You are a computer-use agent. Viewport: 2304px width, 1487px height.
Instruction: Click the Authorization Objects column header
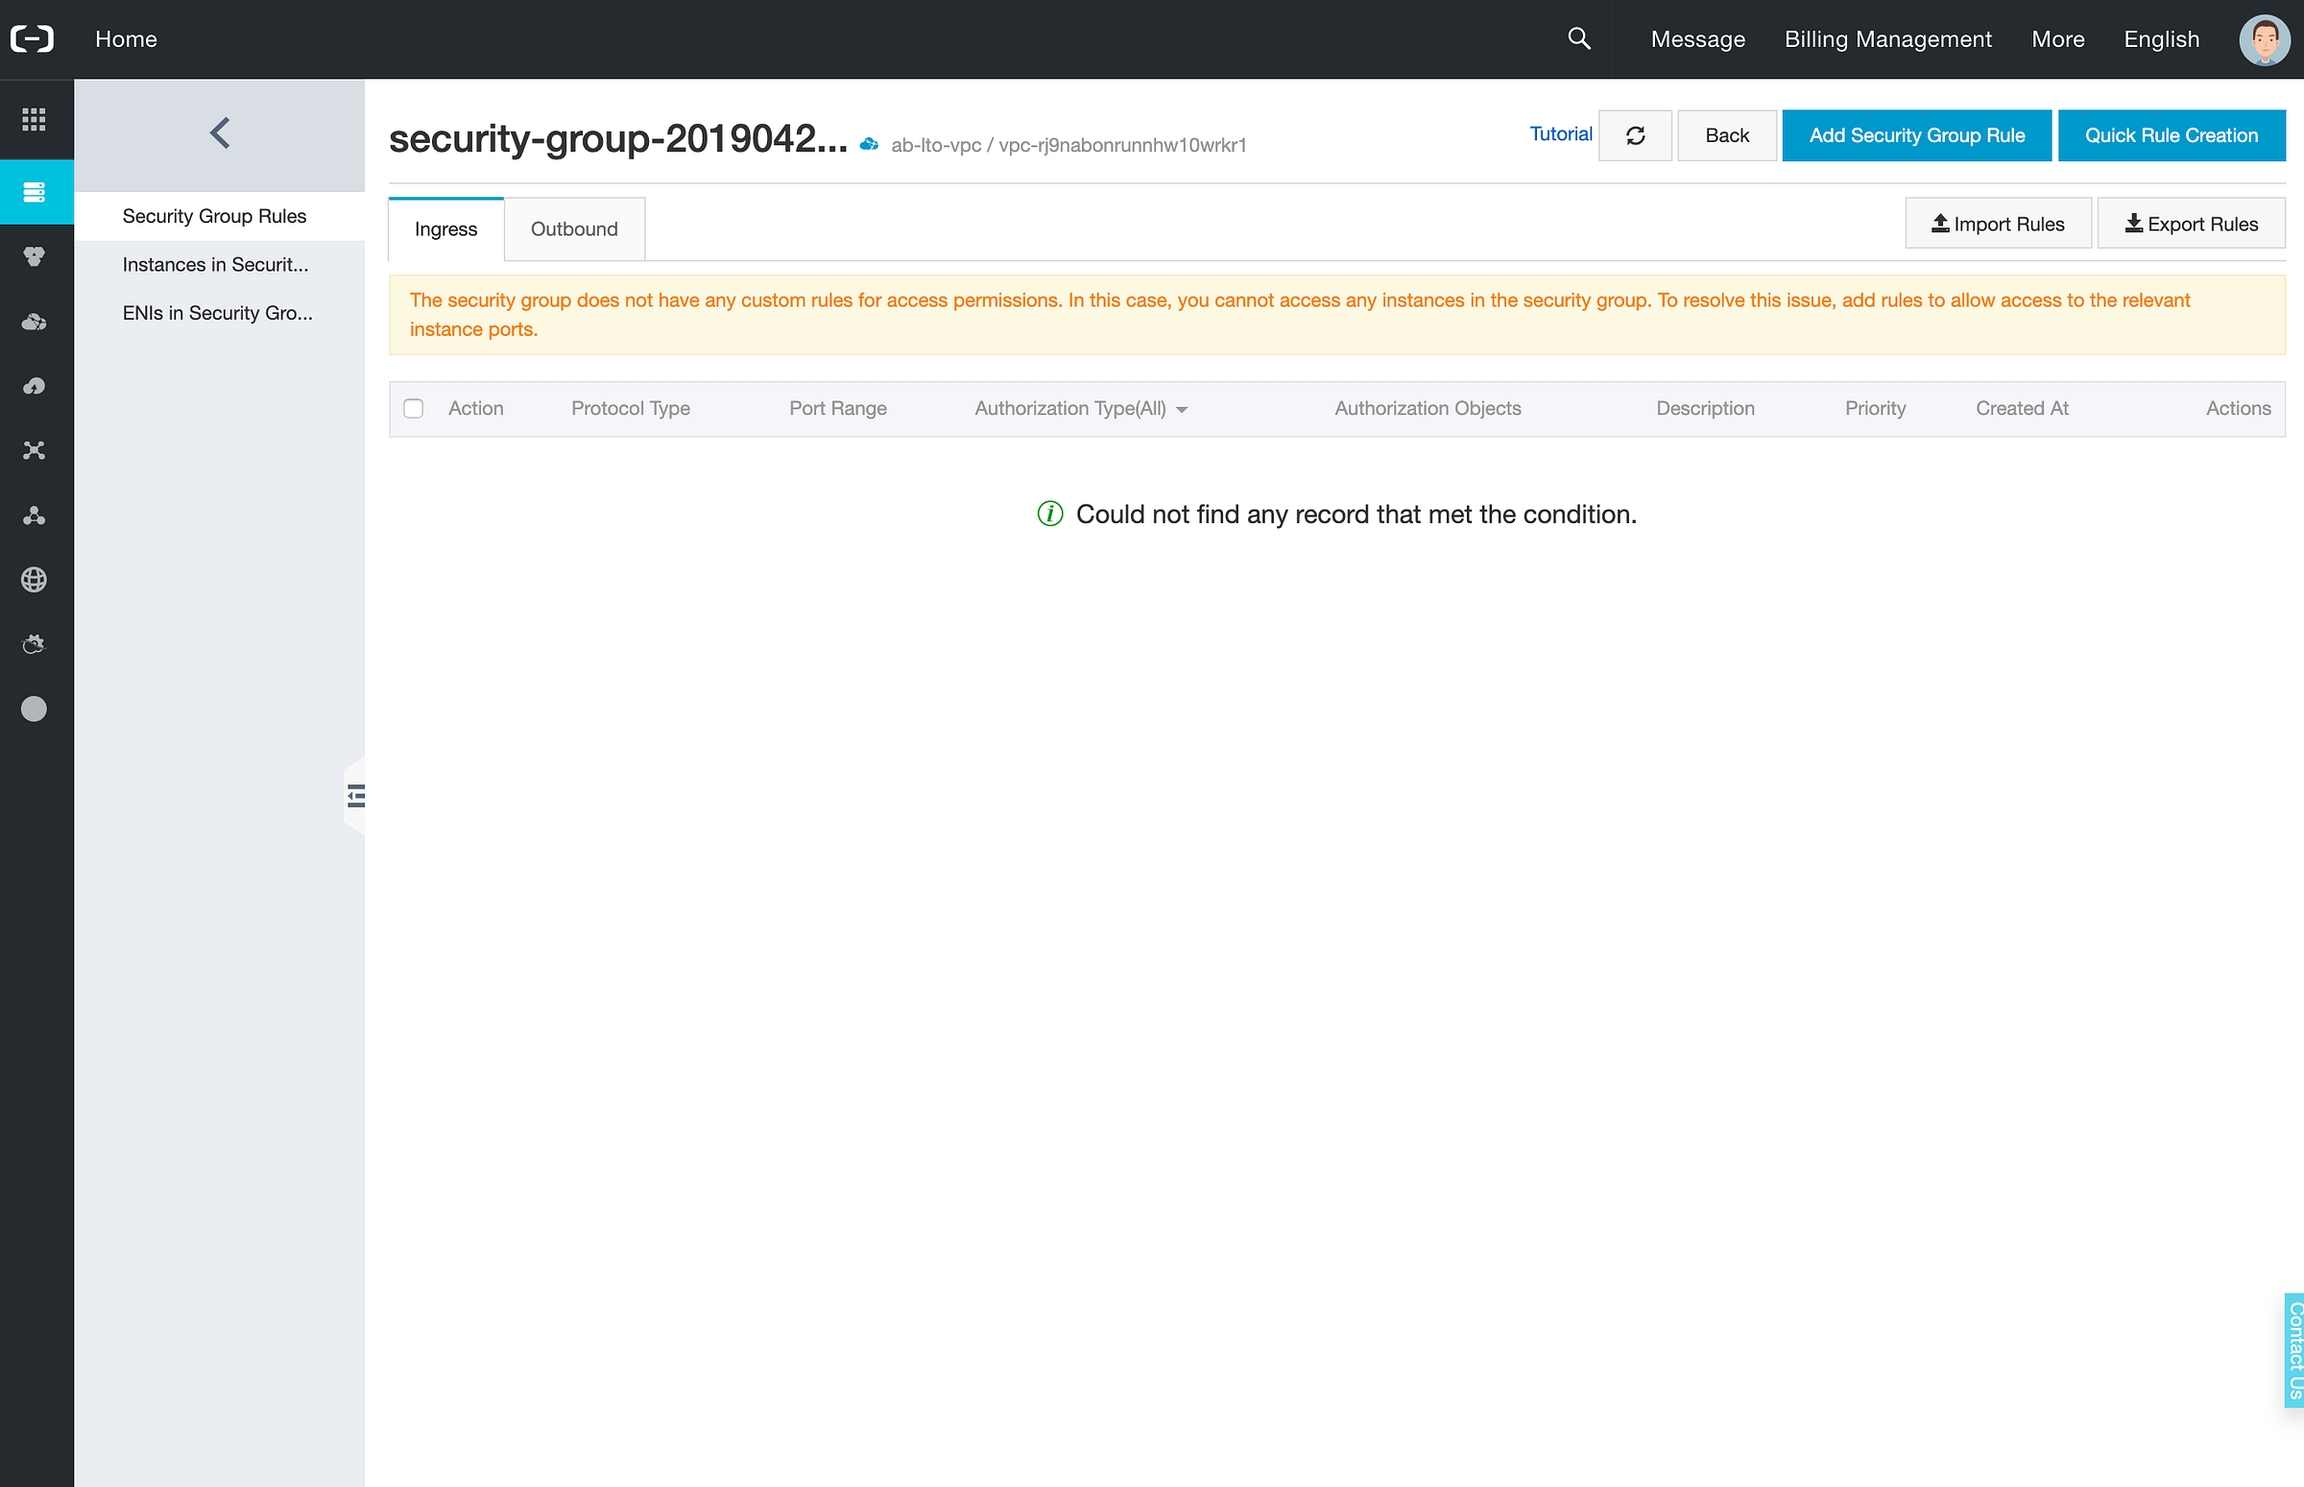1428,408
